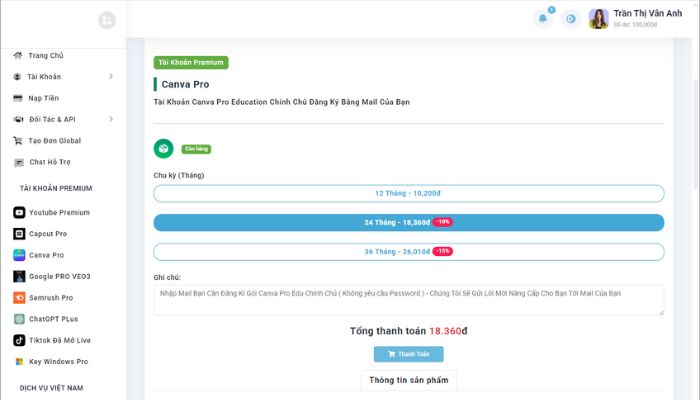
Task: Click the Trang Chủ home icon
Action: (x=18, y=55)
